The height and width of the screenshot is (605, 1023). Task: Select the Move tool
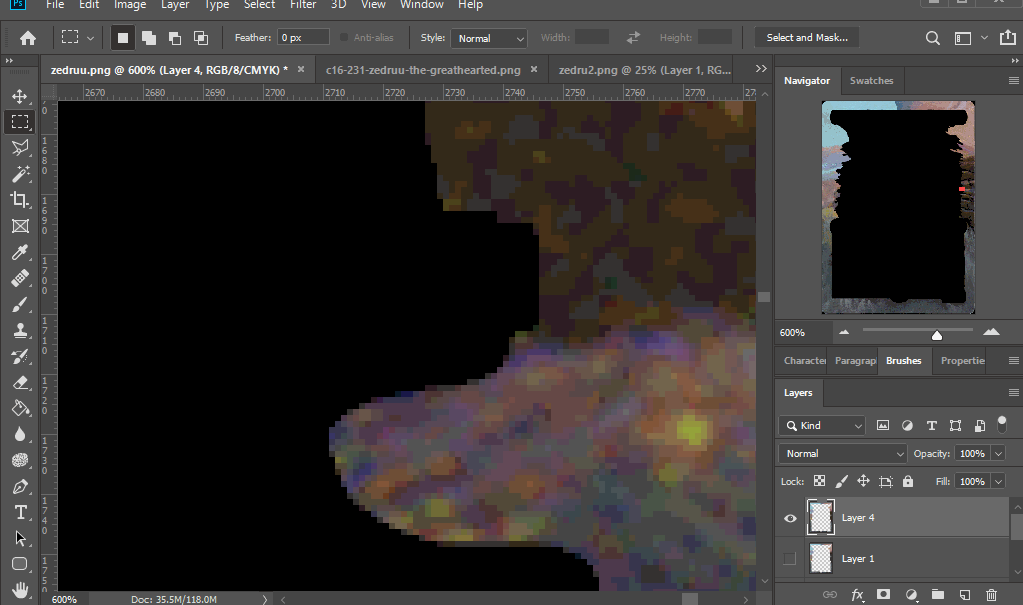tap(20, 97)
